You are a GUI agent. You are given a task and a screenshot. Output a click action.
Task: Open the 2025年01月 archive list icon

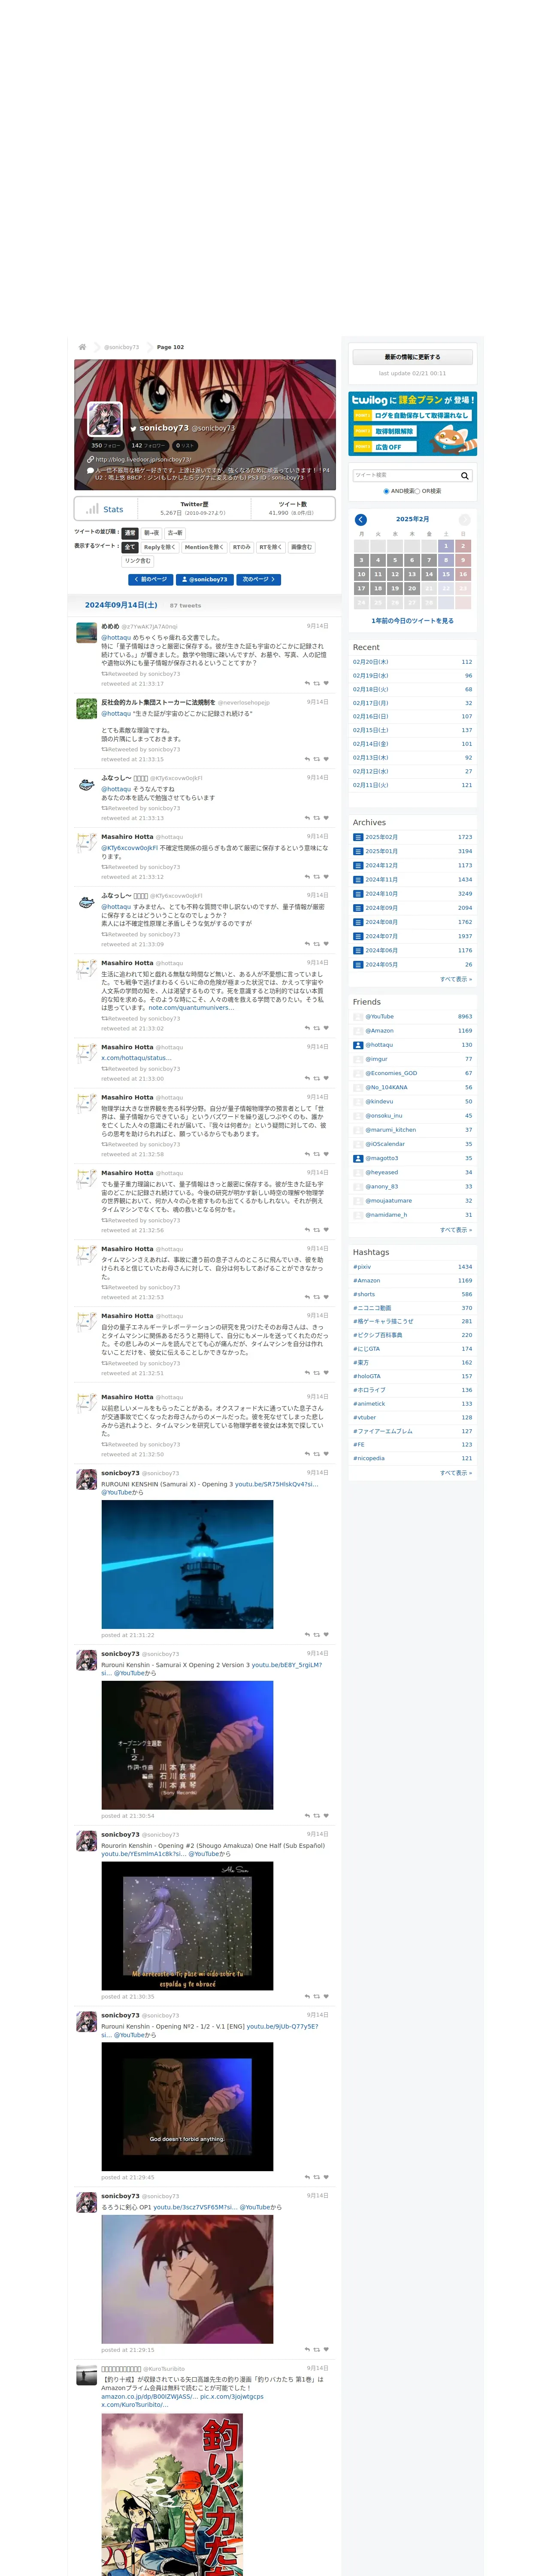pyautogui.click(x=358, y=851)
